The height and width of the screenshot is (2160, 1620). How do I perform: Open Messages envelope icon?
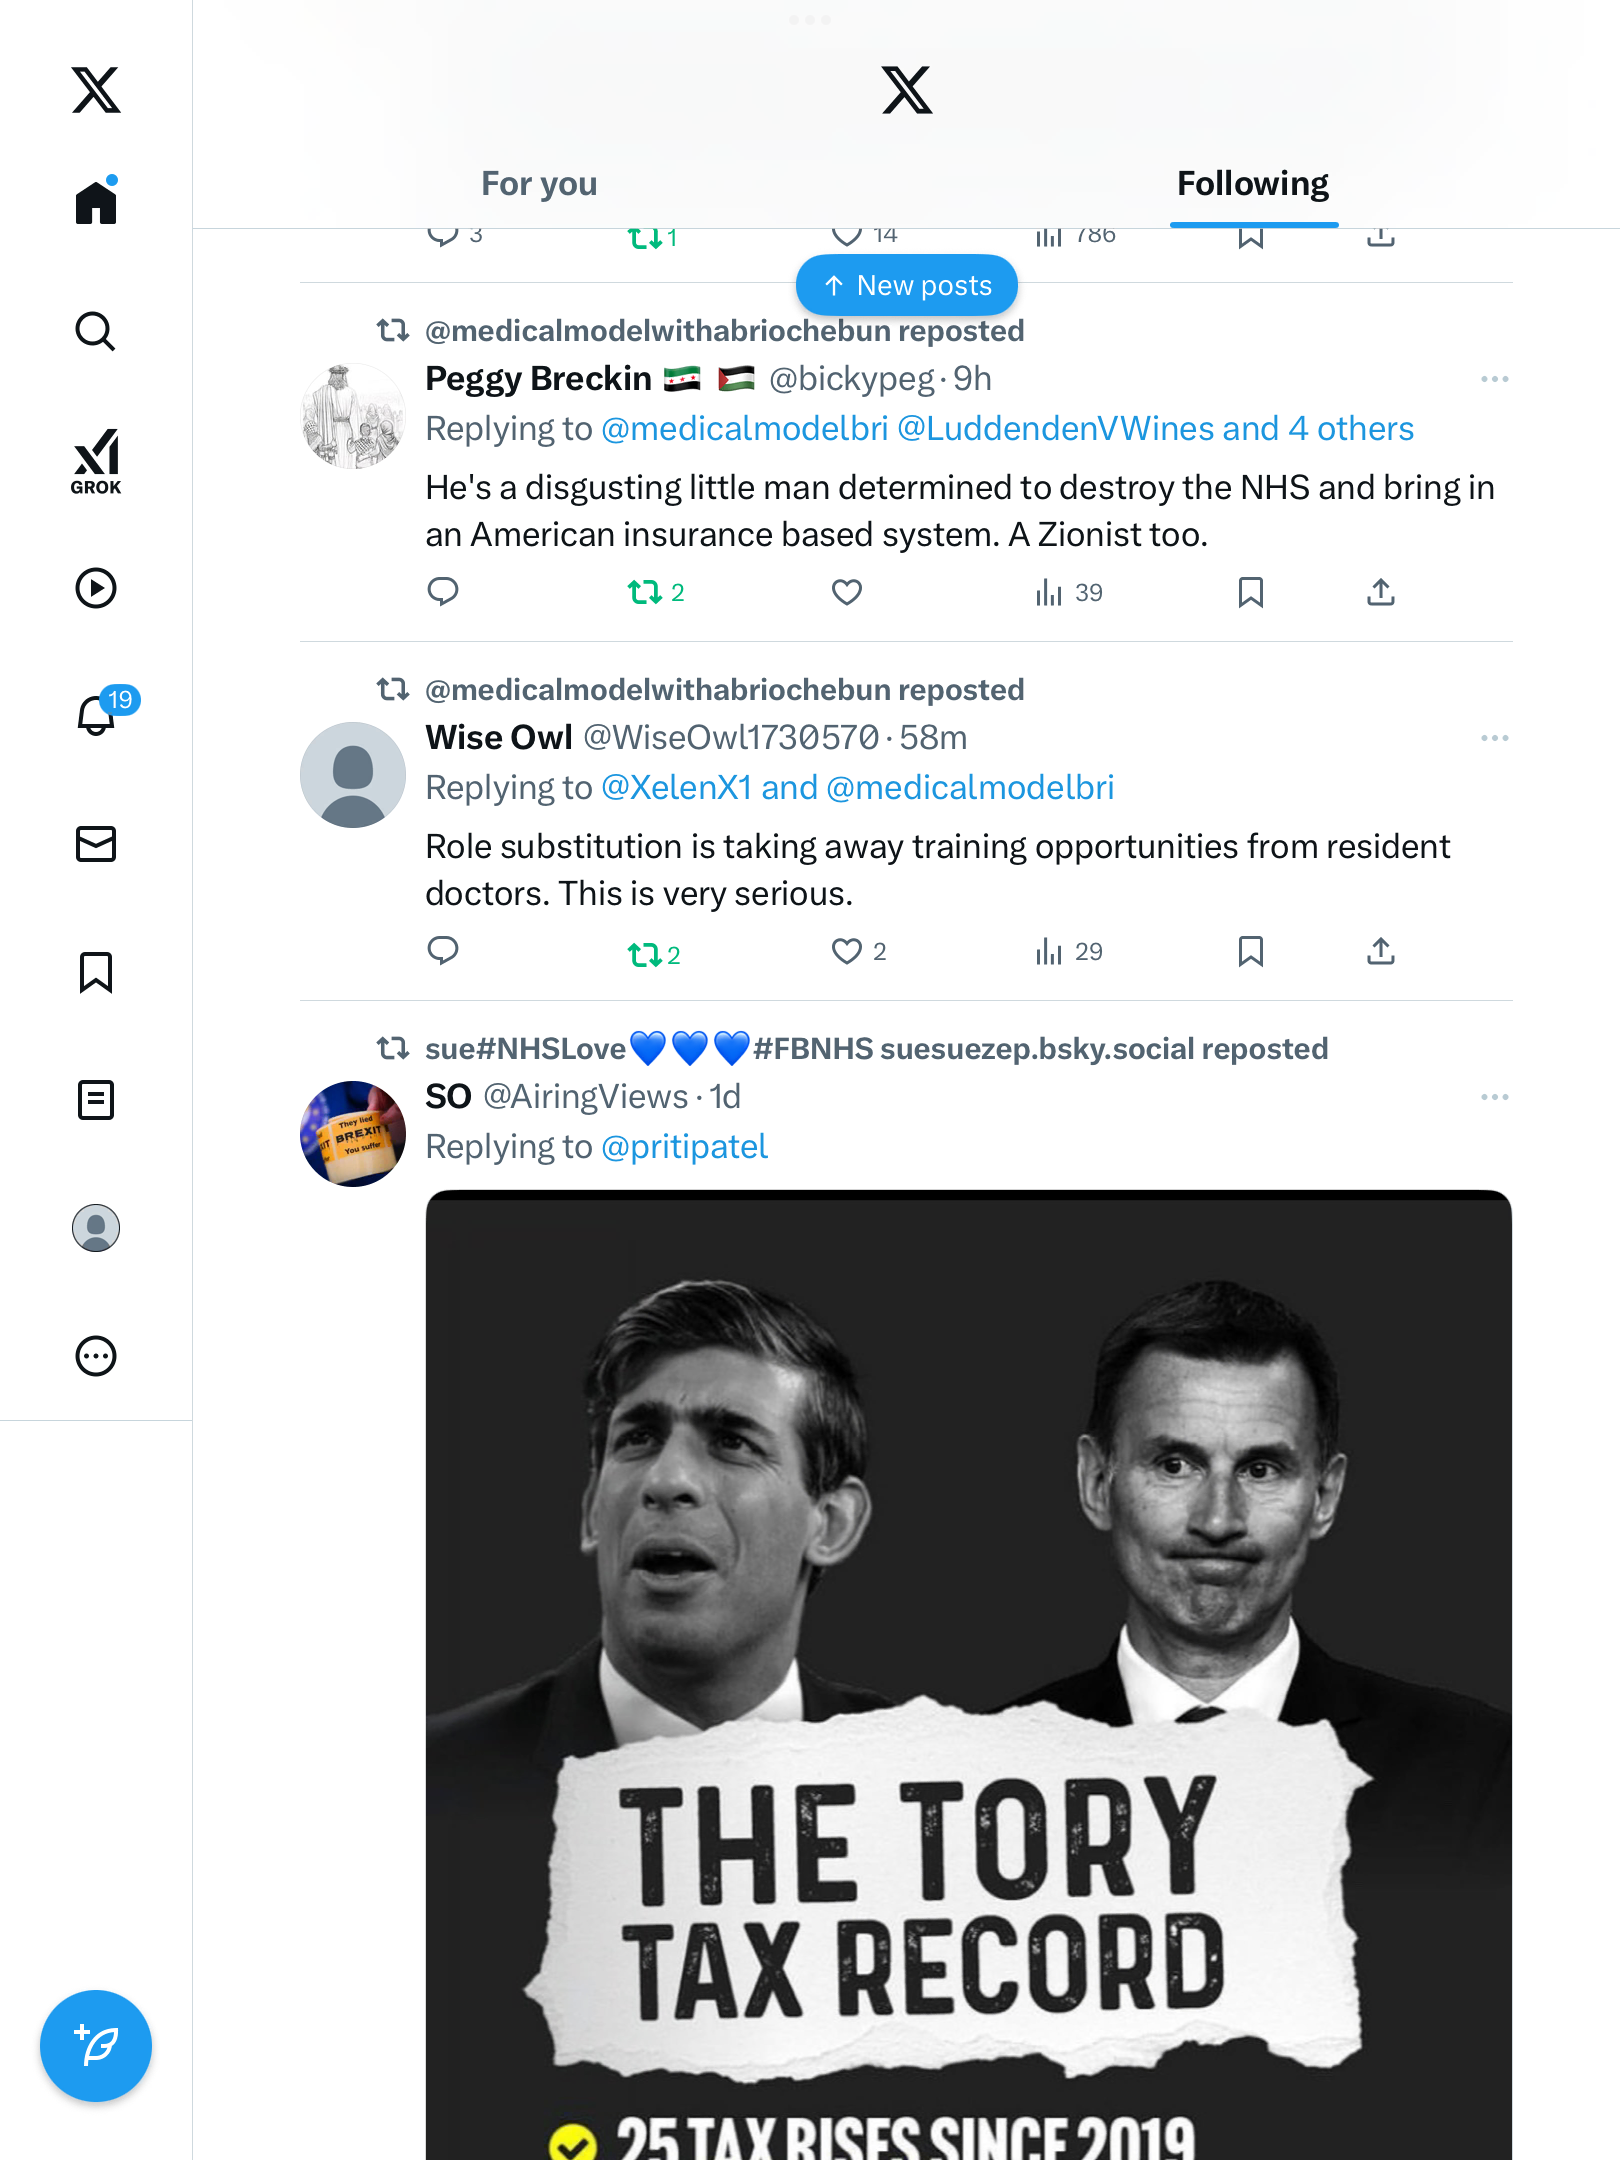click(x=96, y=844)
